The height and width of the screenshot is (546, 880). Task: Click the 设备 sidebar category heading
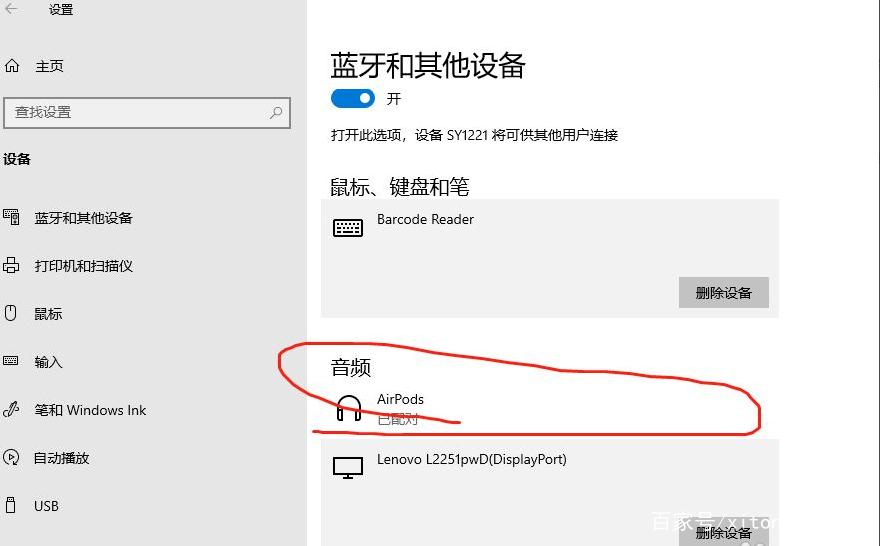click(x=17, y=159)
